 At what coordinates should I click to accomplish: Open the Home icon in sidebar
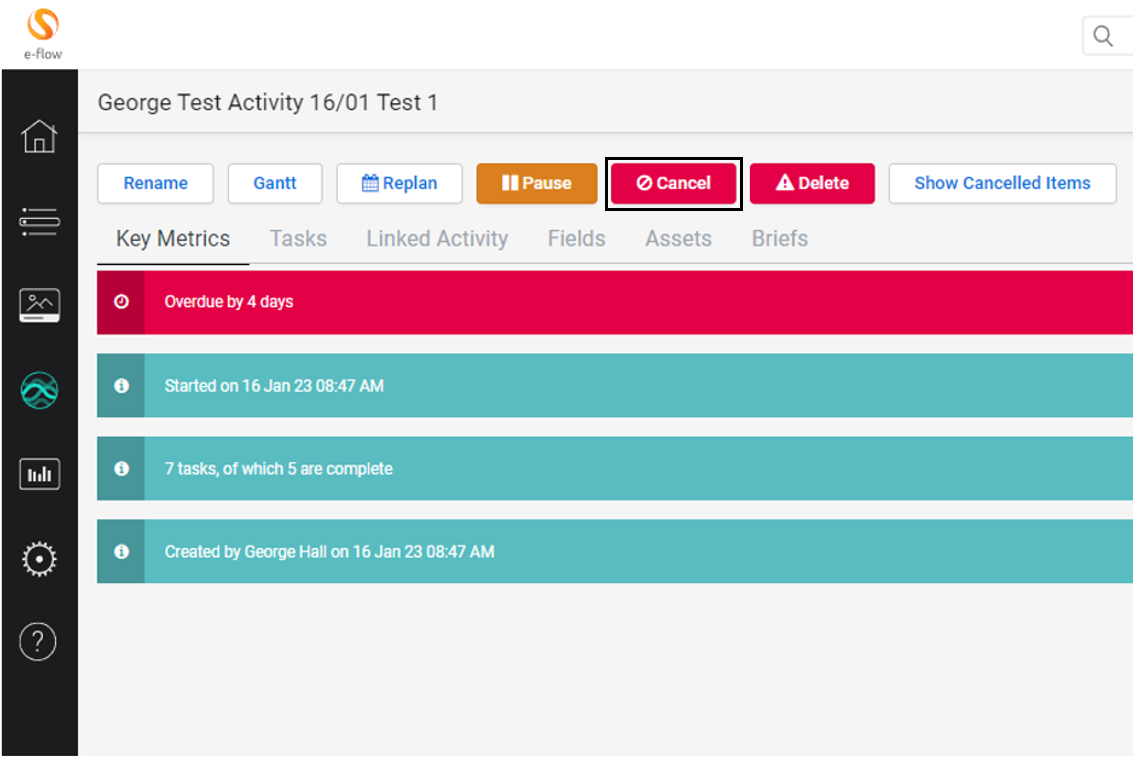(x=39, y=136)
